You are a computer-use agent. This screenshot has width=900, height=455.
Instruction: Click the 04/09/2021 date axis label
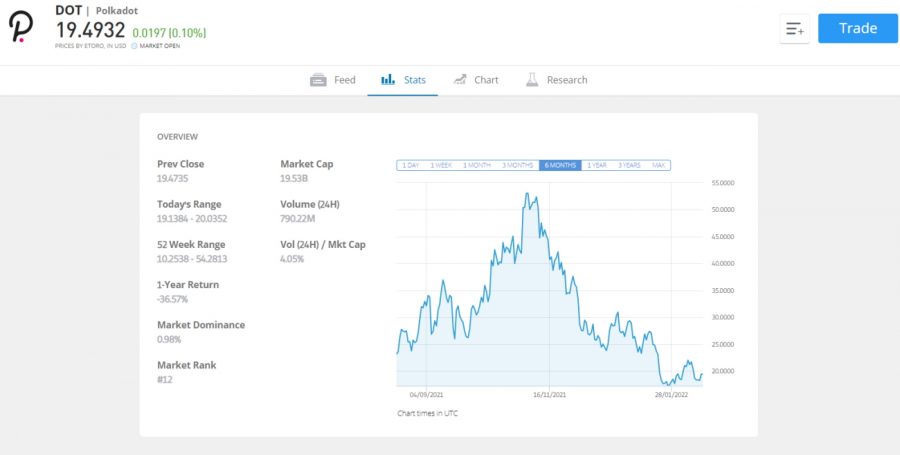tap(426, 395)
